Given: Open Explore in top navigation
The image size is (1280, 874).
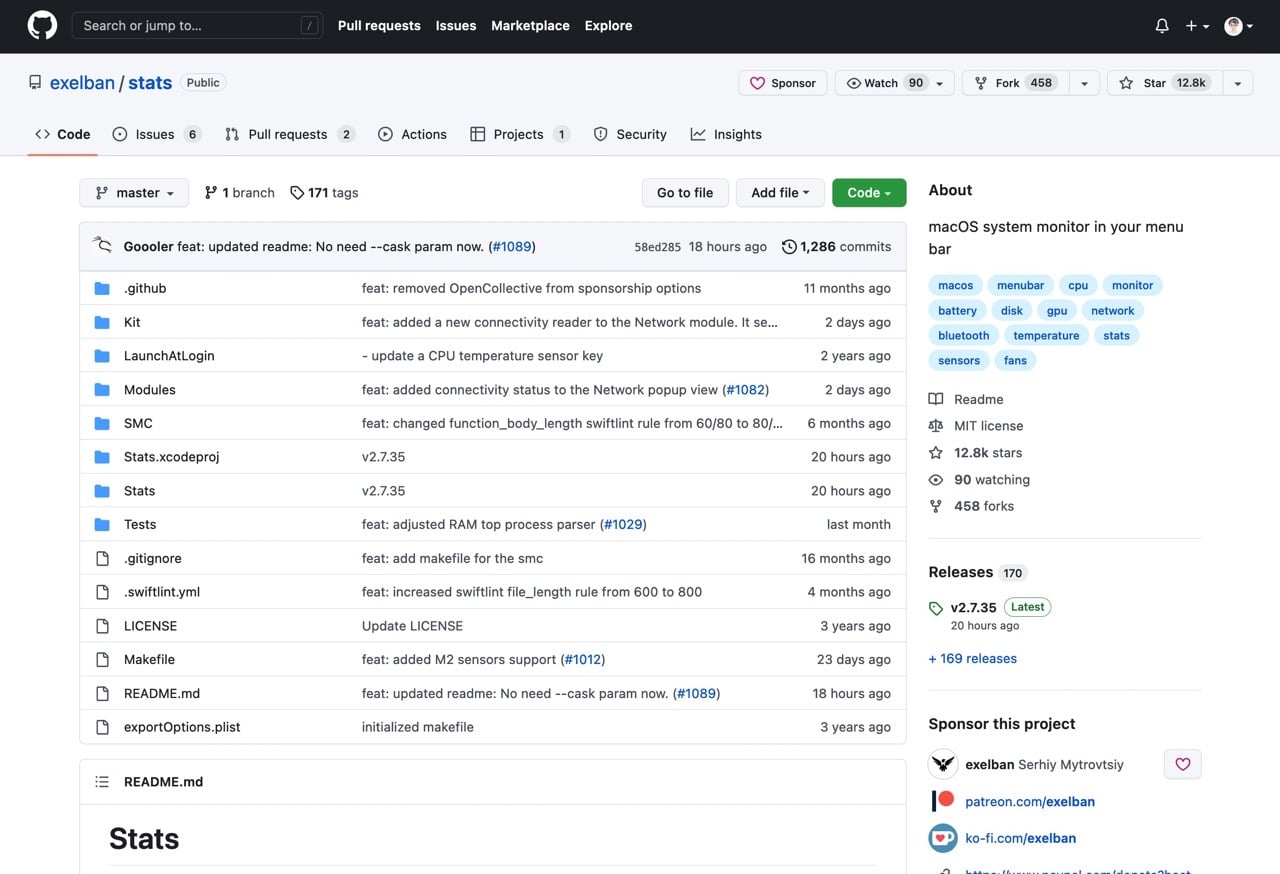Looking at the screenshot, I should click(x=608, y=26).
